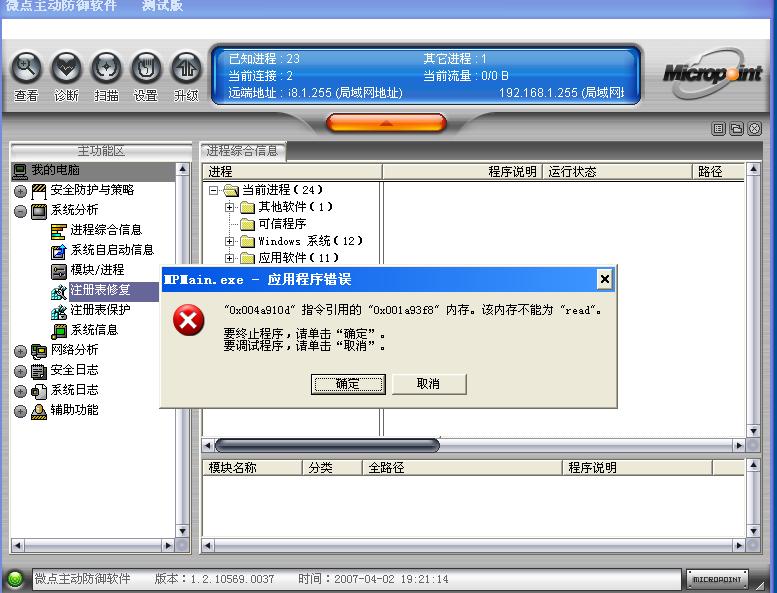The width and height of the screenshot is (777, 593).
Task: Click horizontal scrollbar thumb of process list
Action: (327, 445)
